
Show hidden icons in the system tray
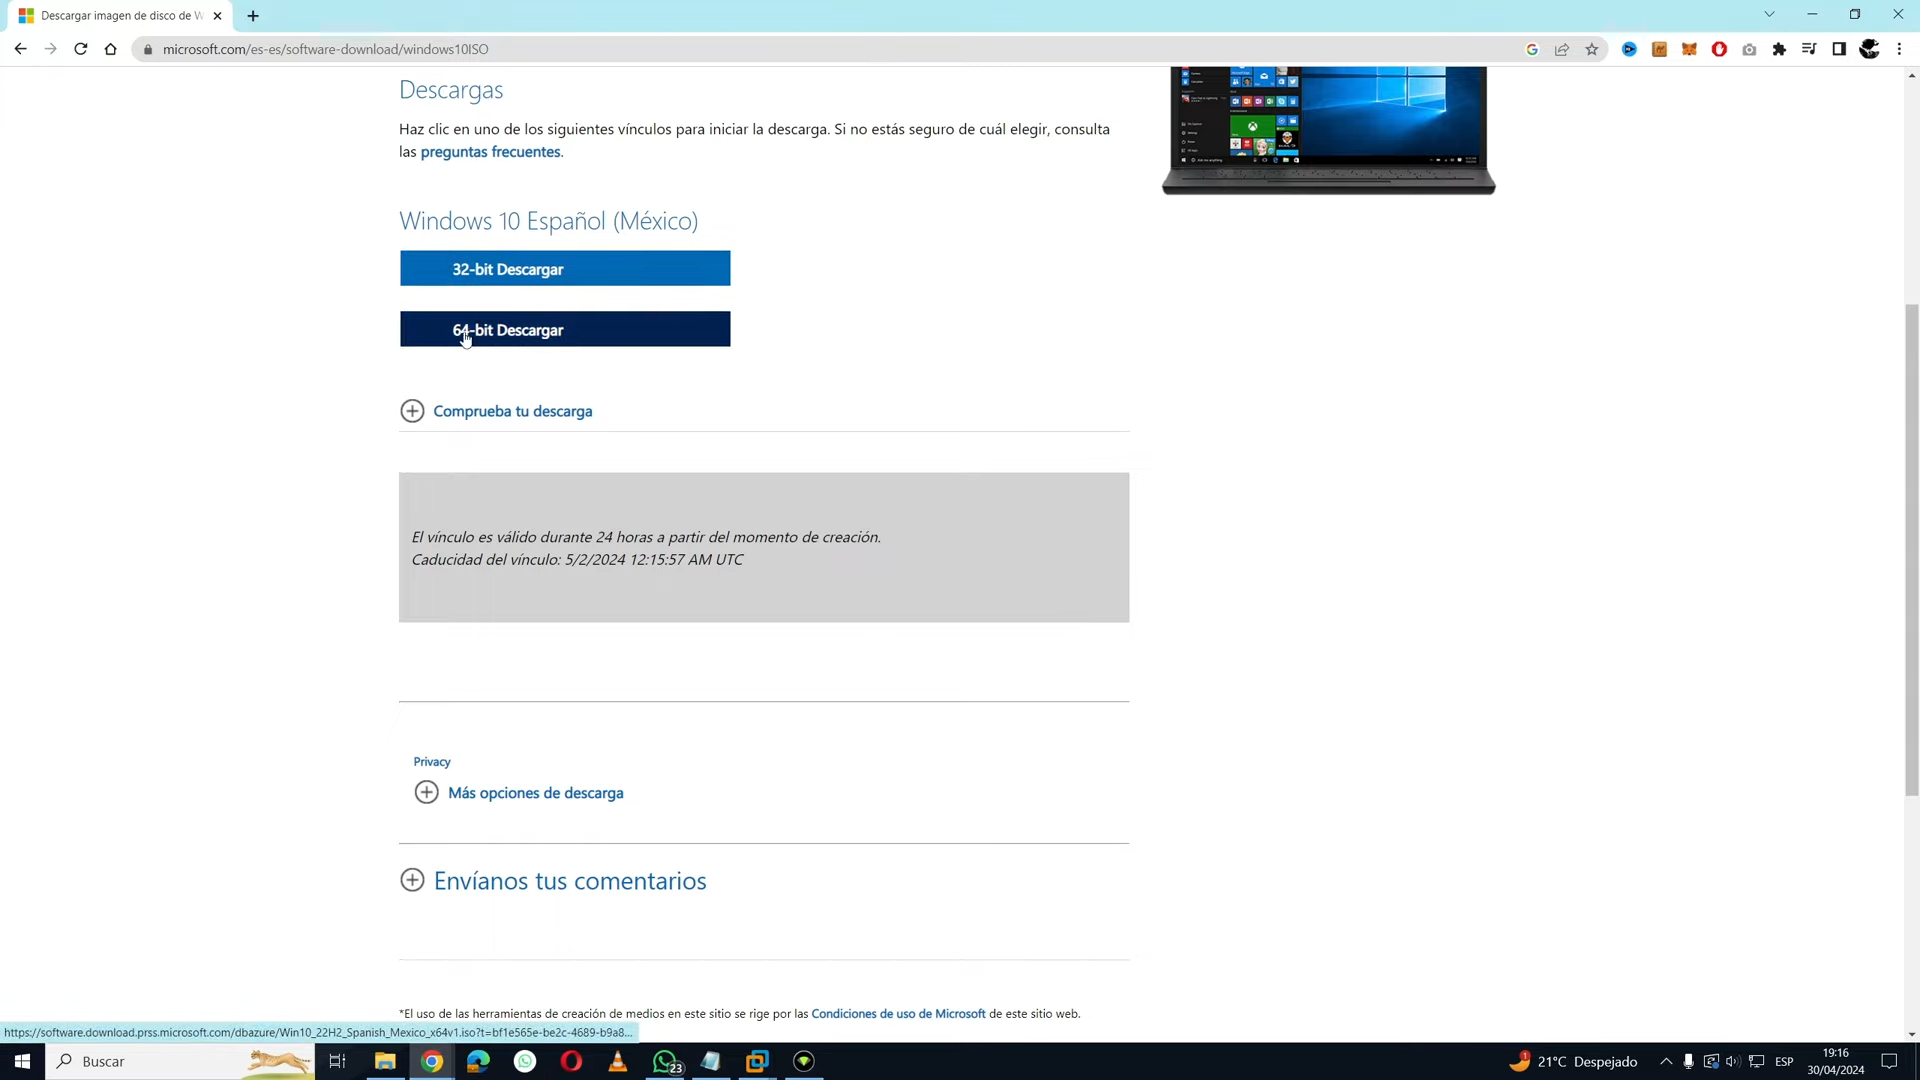(x=1666, y=1061)
